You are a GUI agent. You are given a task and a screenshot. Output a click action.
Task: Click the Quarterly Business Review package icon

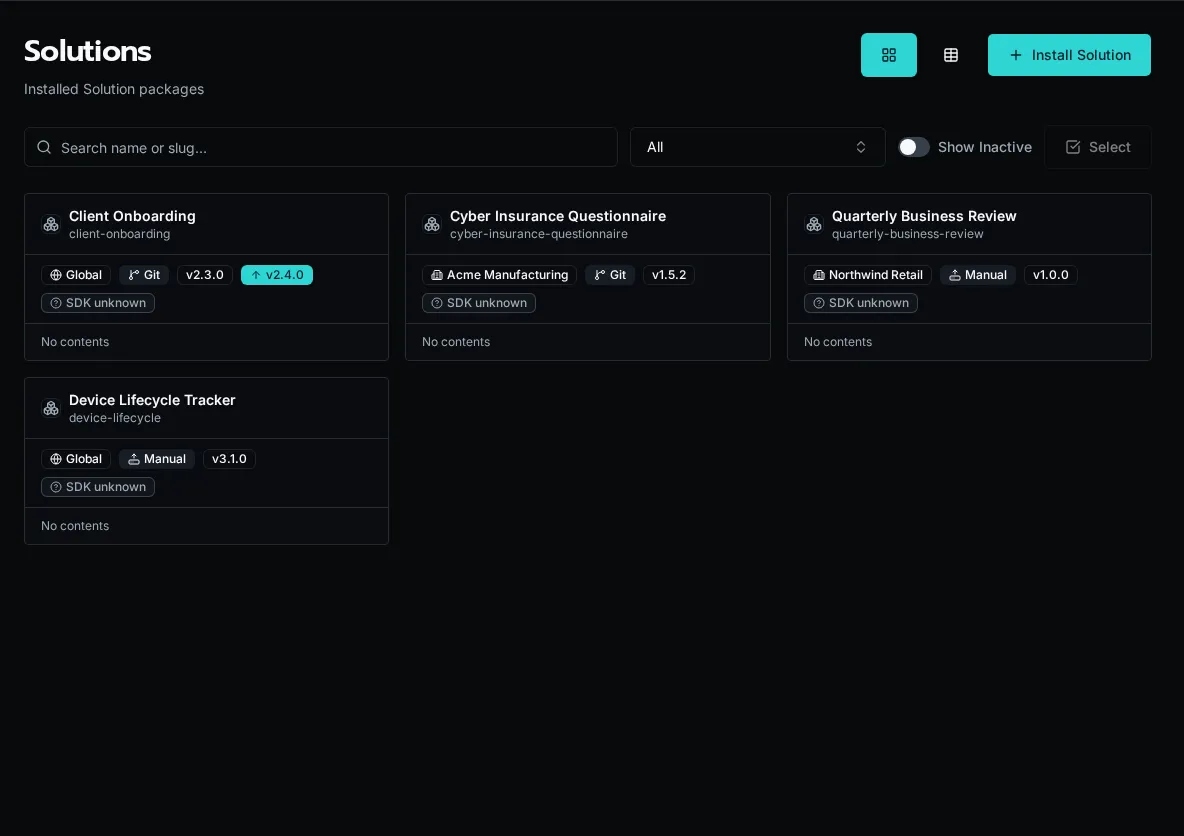[814, 224]
